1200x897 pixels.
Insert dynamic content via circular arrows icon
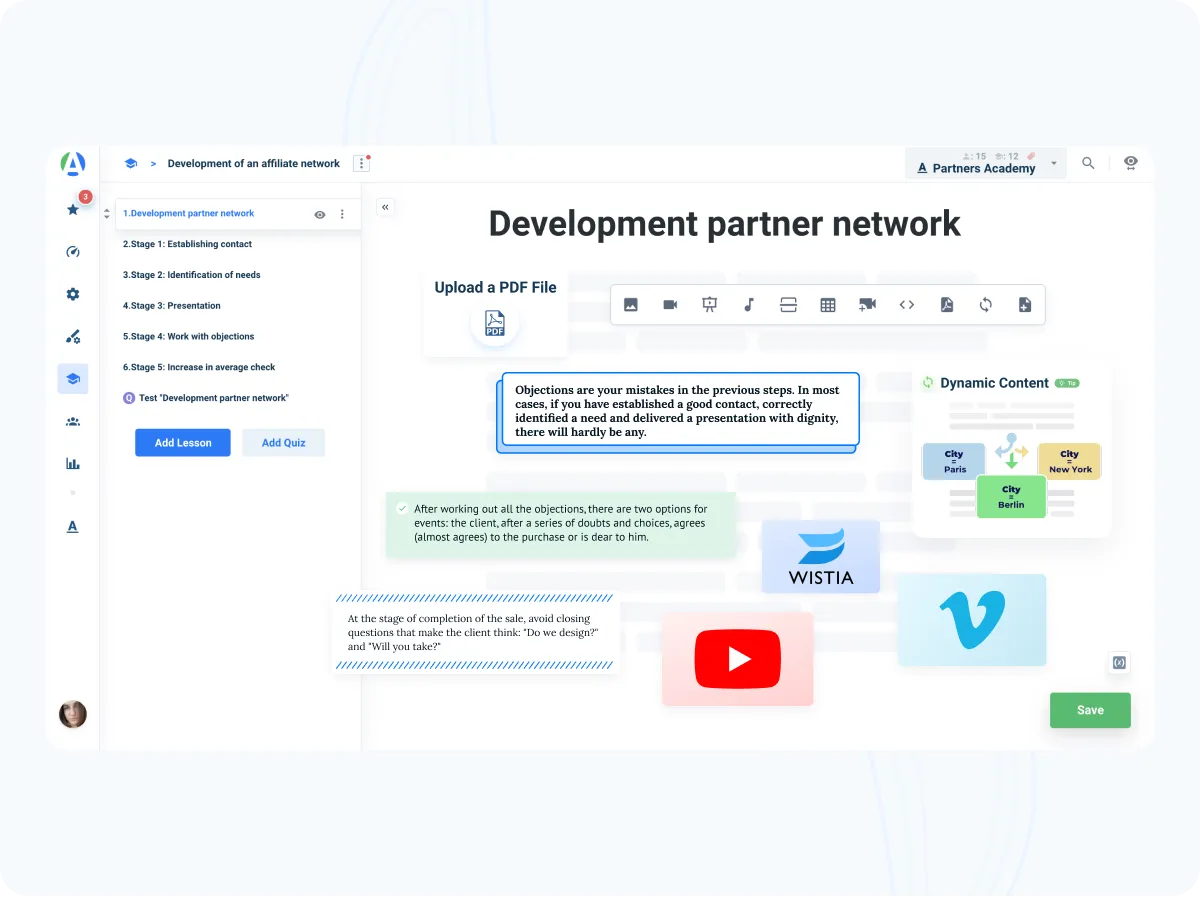[x=986, y=305]
